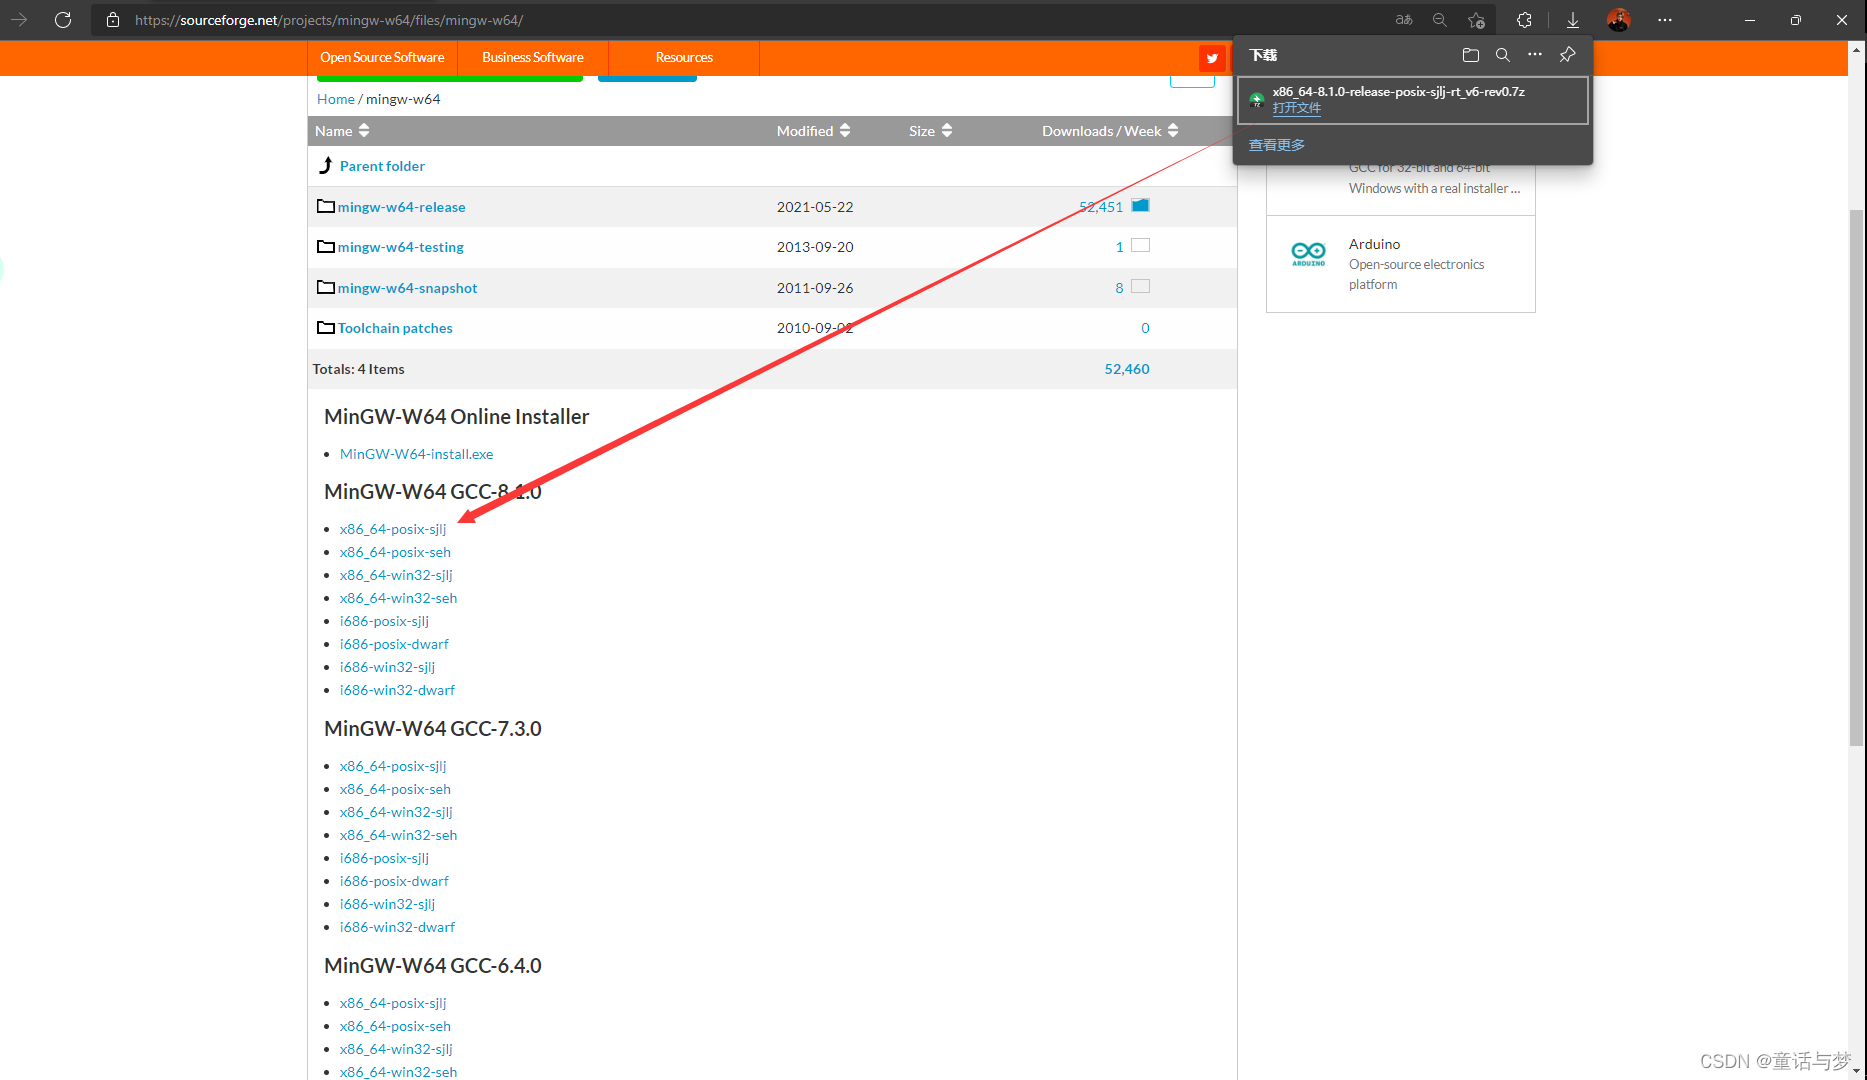Search downloads with magnifier icon

[1503, 55]
